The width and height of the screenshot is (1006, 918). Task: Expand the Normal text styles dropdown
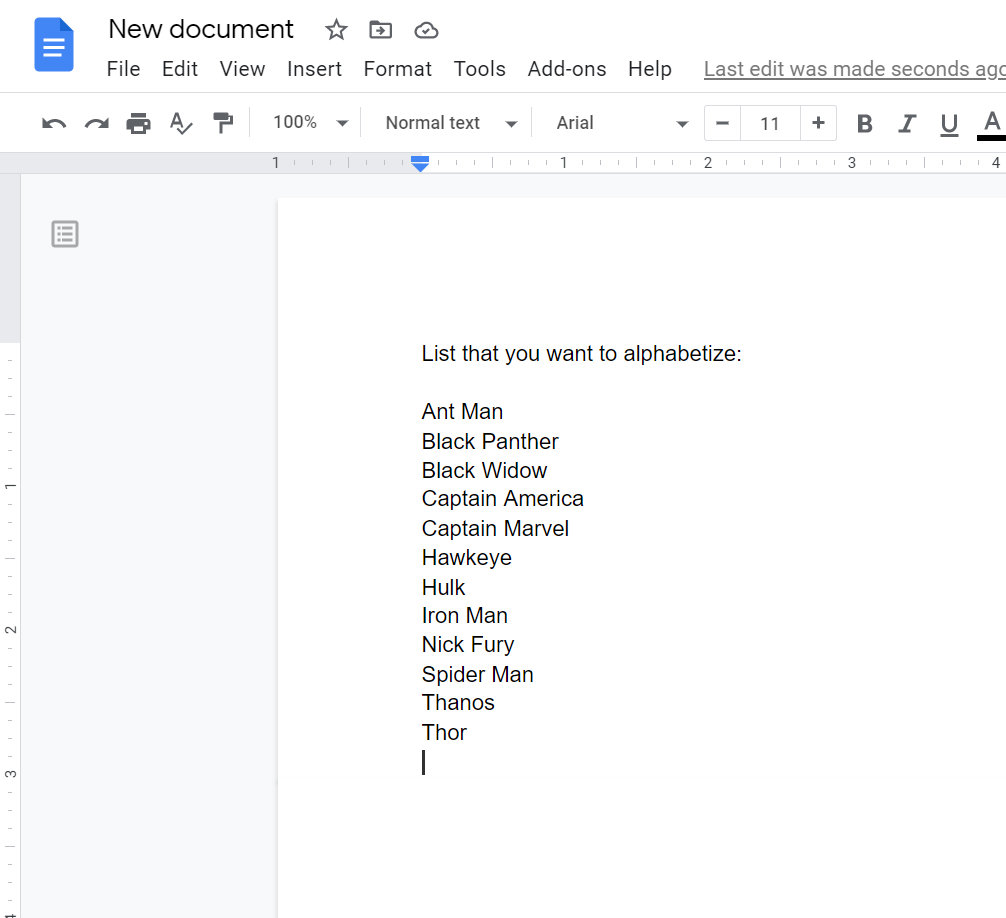(x=451, y=123)
